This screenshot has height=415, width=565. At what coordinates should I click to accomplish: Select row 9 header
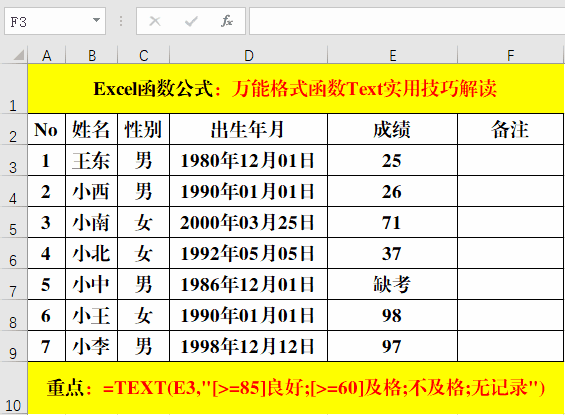click(14, 346)
